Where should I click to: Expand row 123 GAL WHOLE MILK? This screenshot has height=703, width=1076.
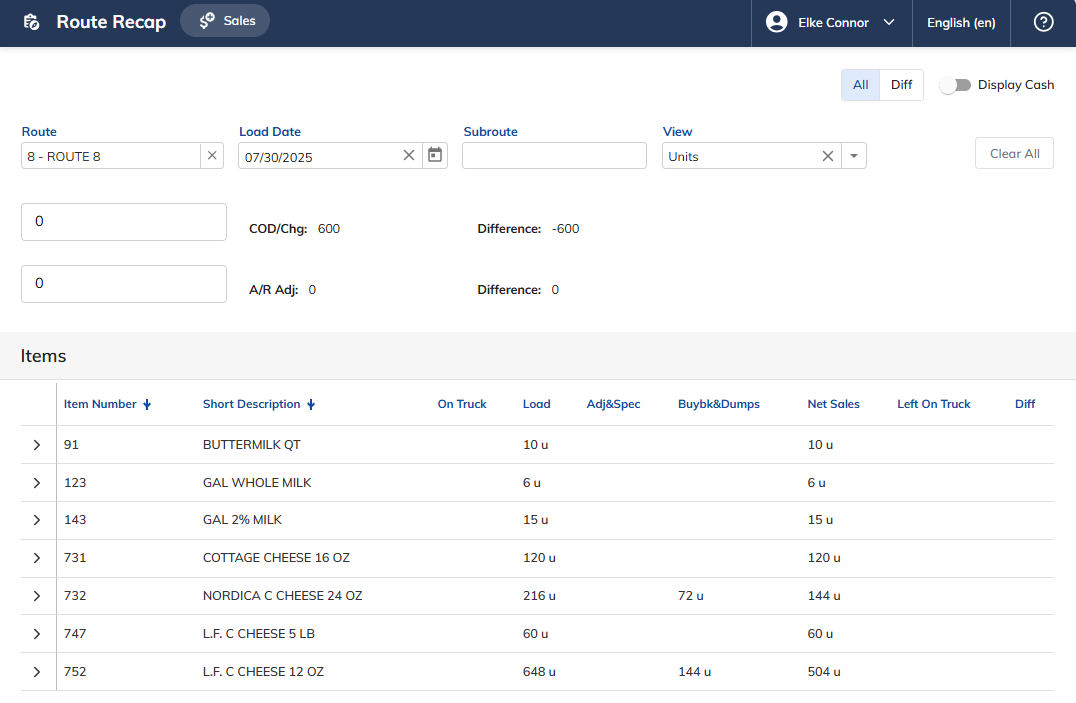(37, 483)
